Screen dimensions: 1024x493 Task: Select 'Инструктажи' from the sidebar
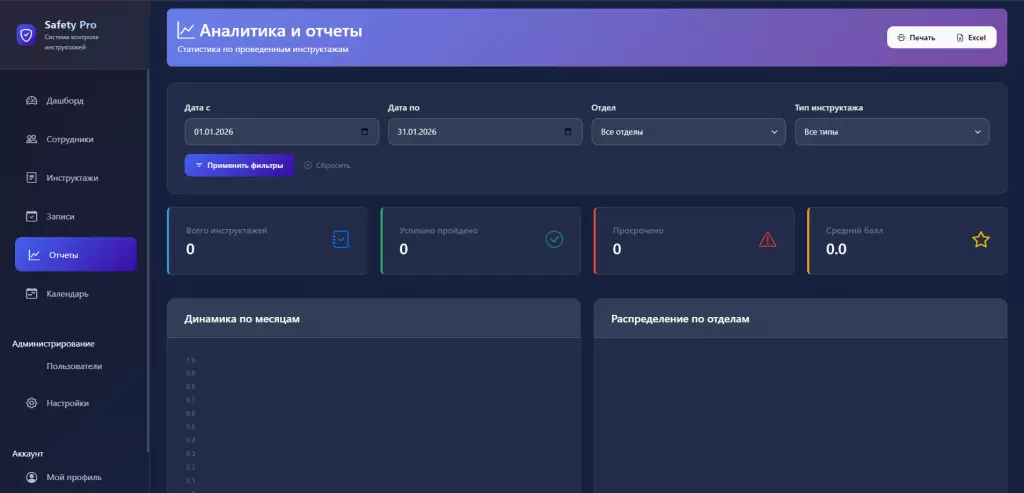coord(72,178)
